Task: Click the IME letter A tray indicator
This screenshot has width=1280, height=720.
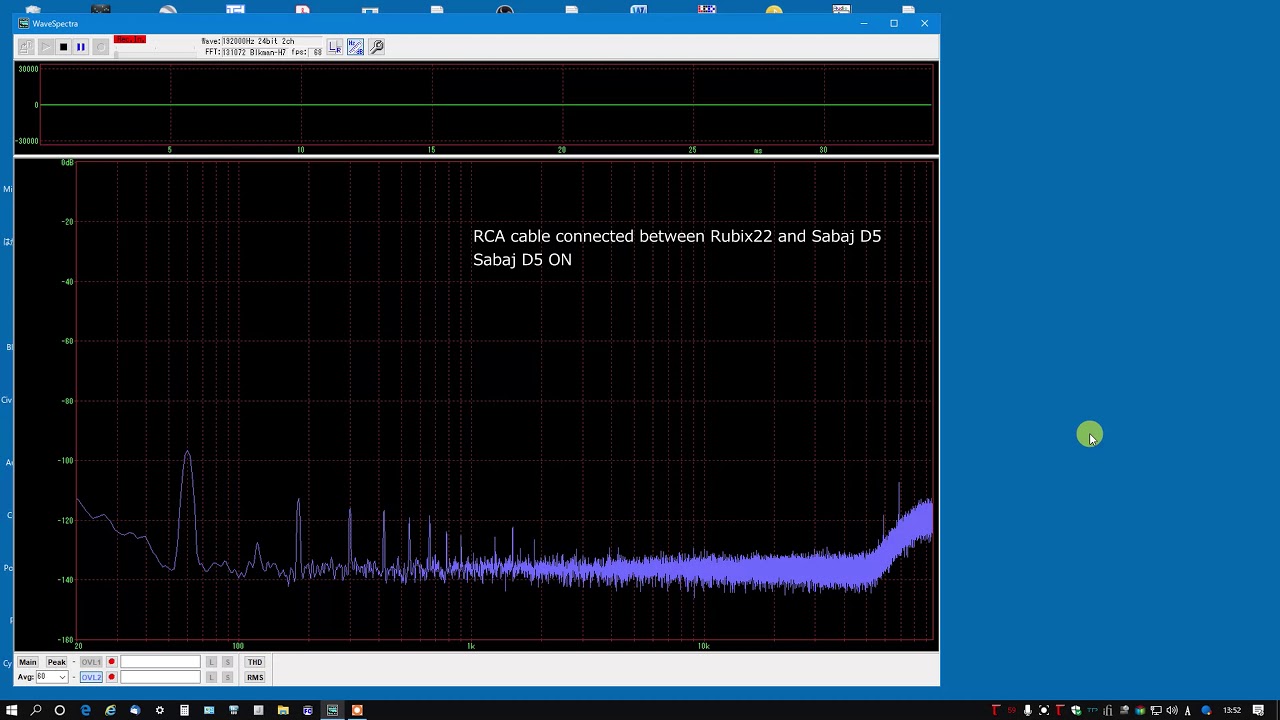Action: 1187,710
